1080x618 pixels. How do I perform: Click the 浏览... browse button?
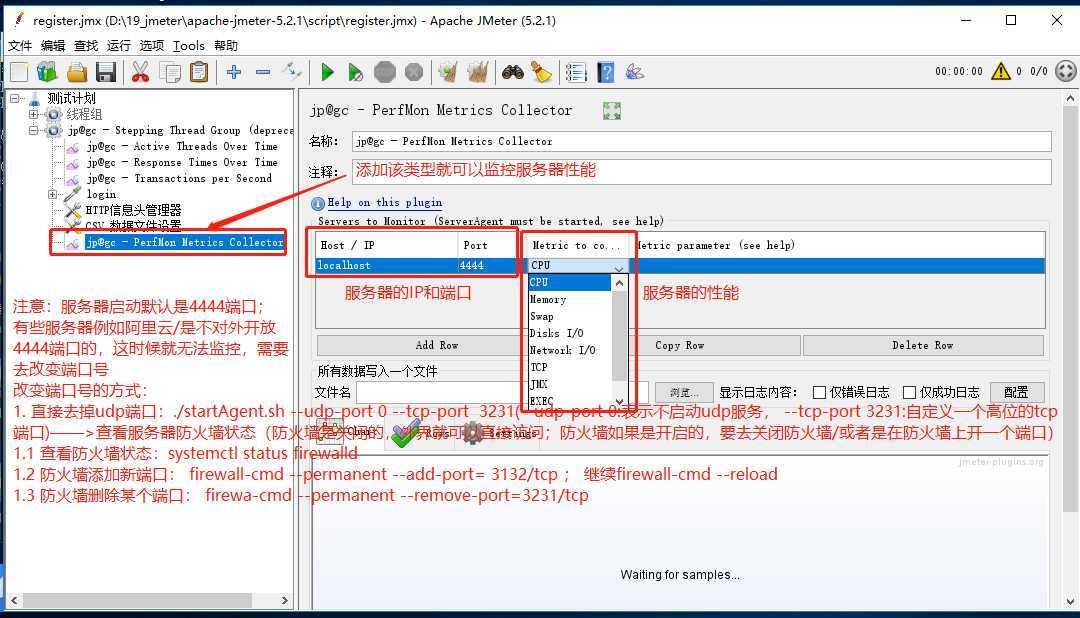tap(683, 392)
